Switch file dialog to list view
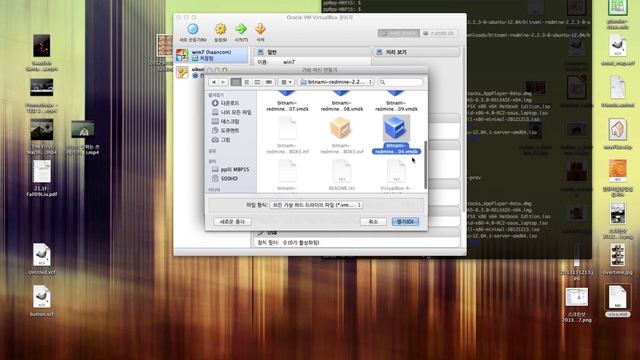Image resolution: width=640 pixels, height=360 pixels. [x=247, y=82]
